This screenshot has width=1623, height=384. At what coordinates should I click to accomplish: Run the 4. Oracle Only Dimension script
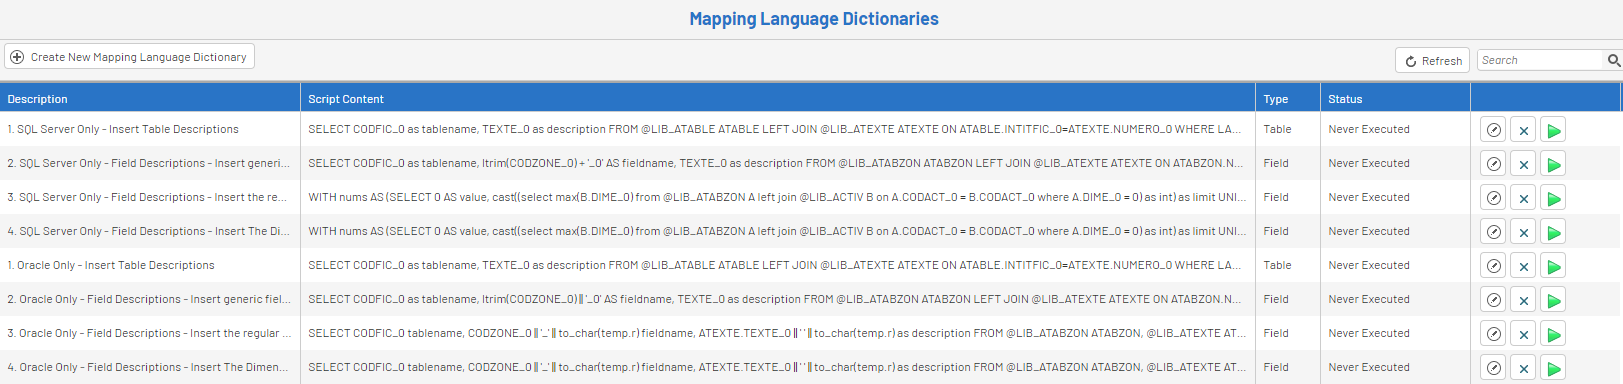coord(1553,368)
